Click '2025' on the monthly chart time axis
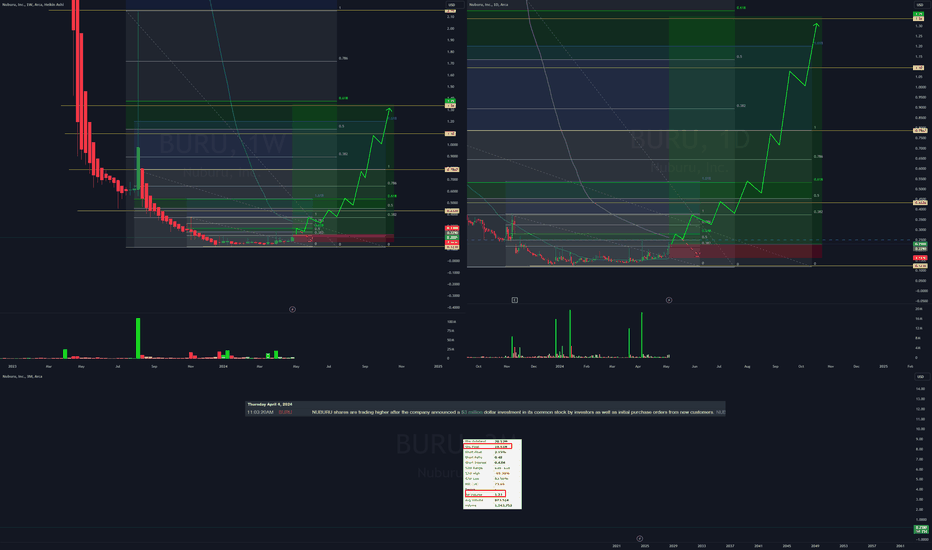The height and width of the screenshot is (550, 932). [644, 545]
